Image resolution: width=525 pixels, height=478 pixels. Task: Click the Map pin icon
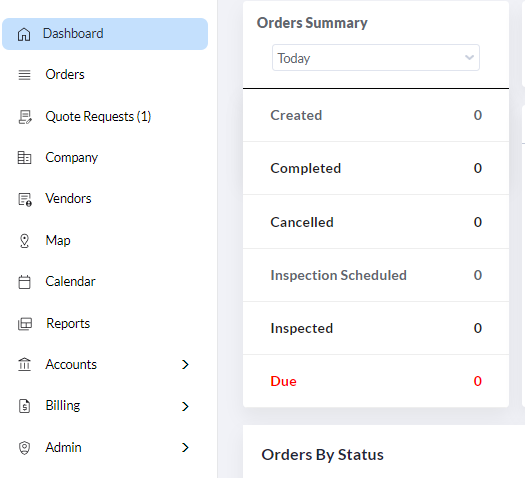coord(24,241)
